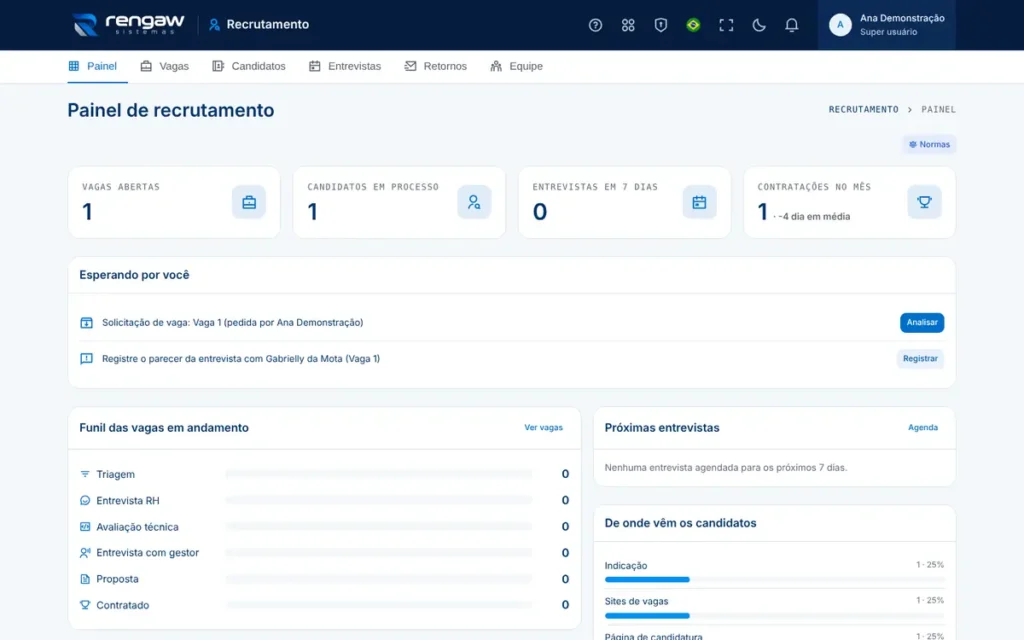Open the Ver vagas link
The width and height of the screenshot is (1024, 640).
click(x=543, y=427)
